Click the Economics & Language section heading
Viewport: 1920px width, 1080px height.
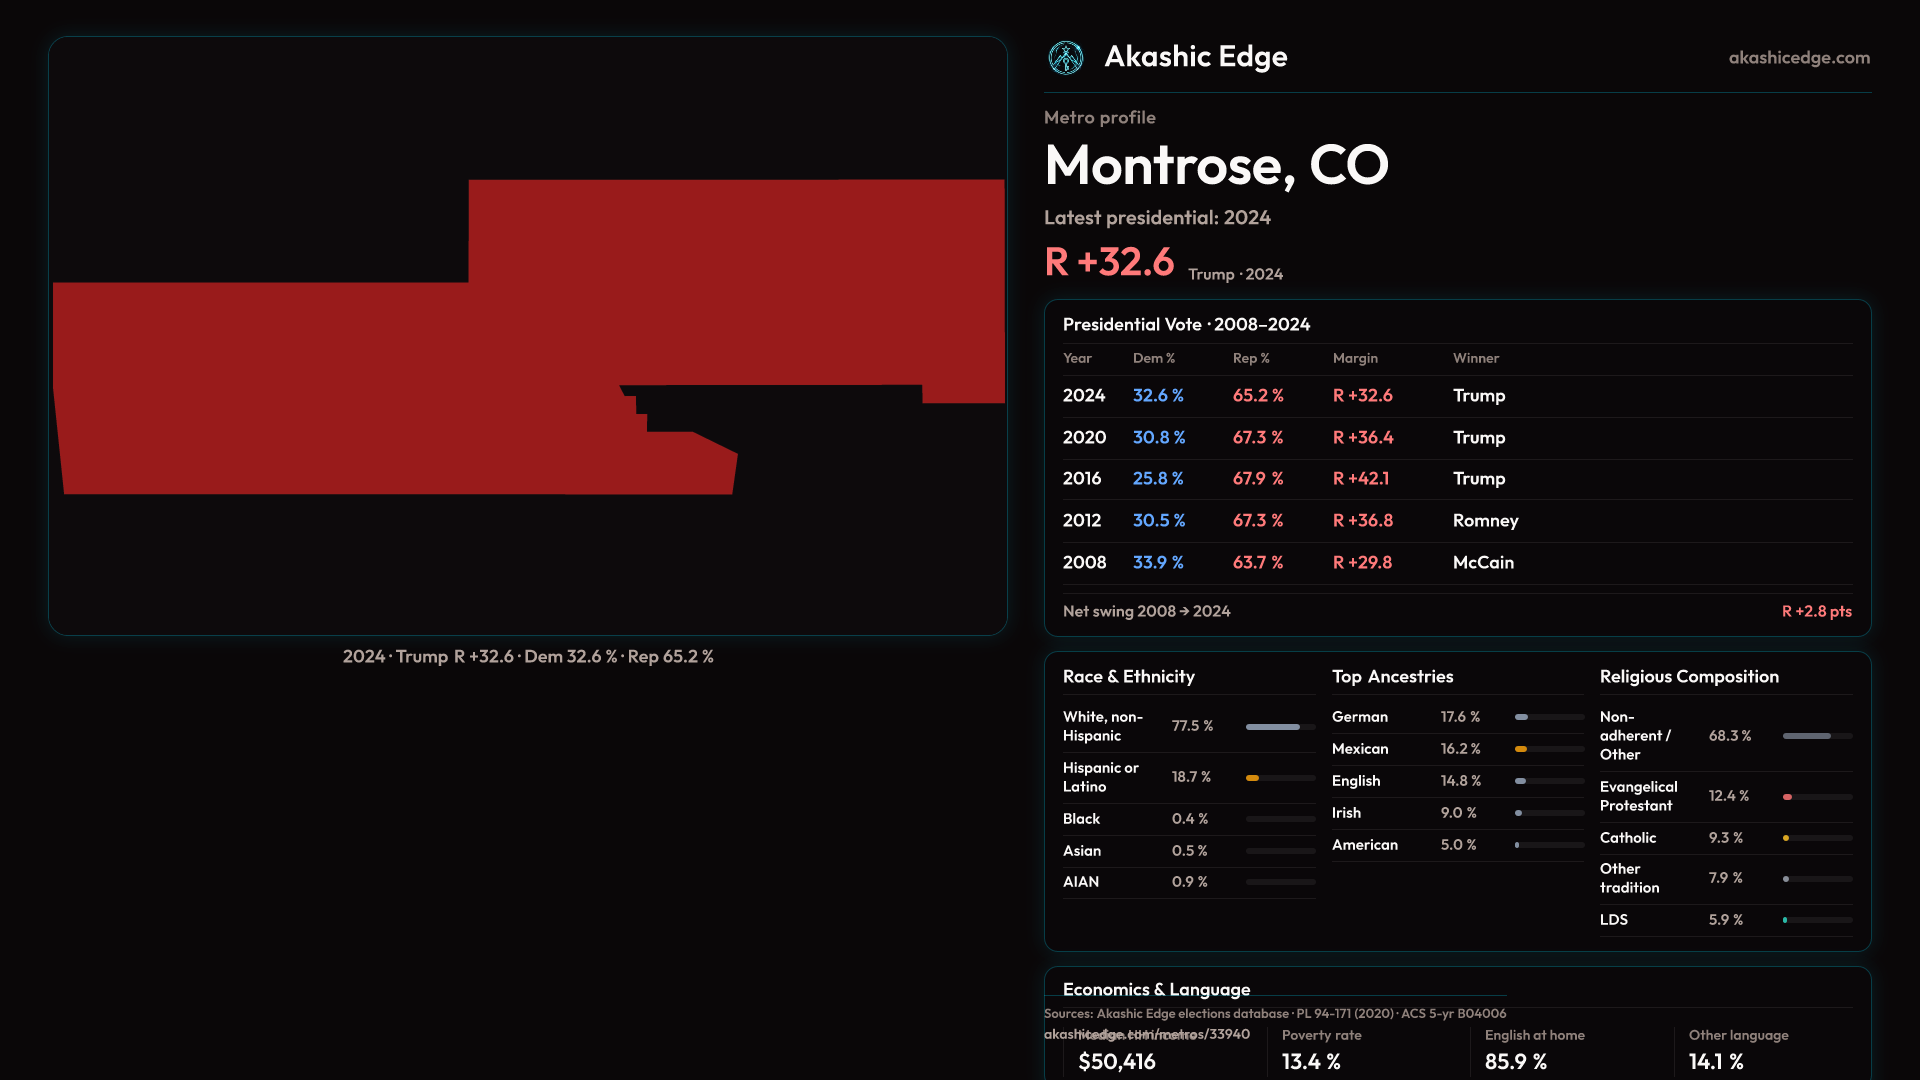pos(1156,989)
